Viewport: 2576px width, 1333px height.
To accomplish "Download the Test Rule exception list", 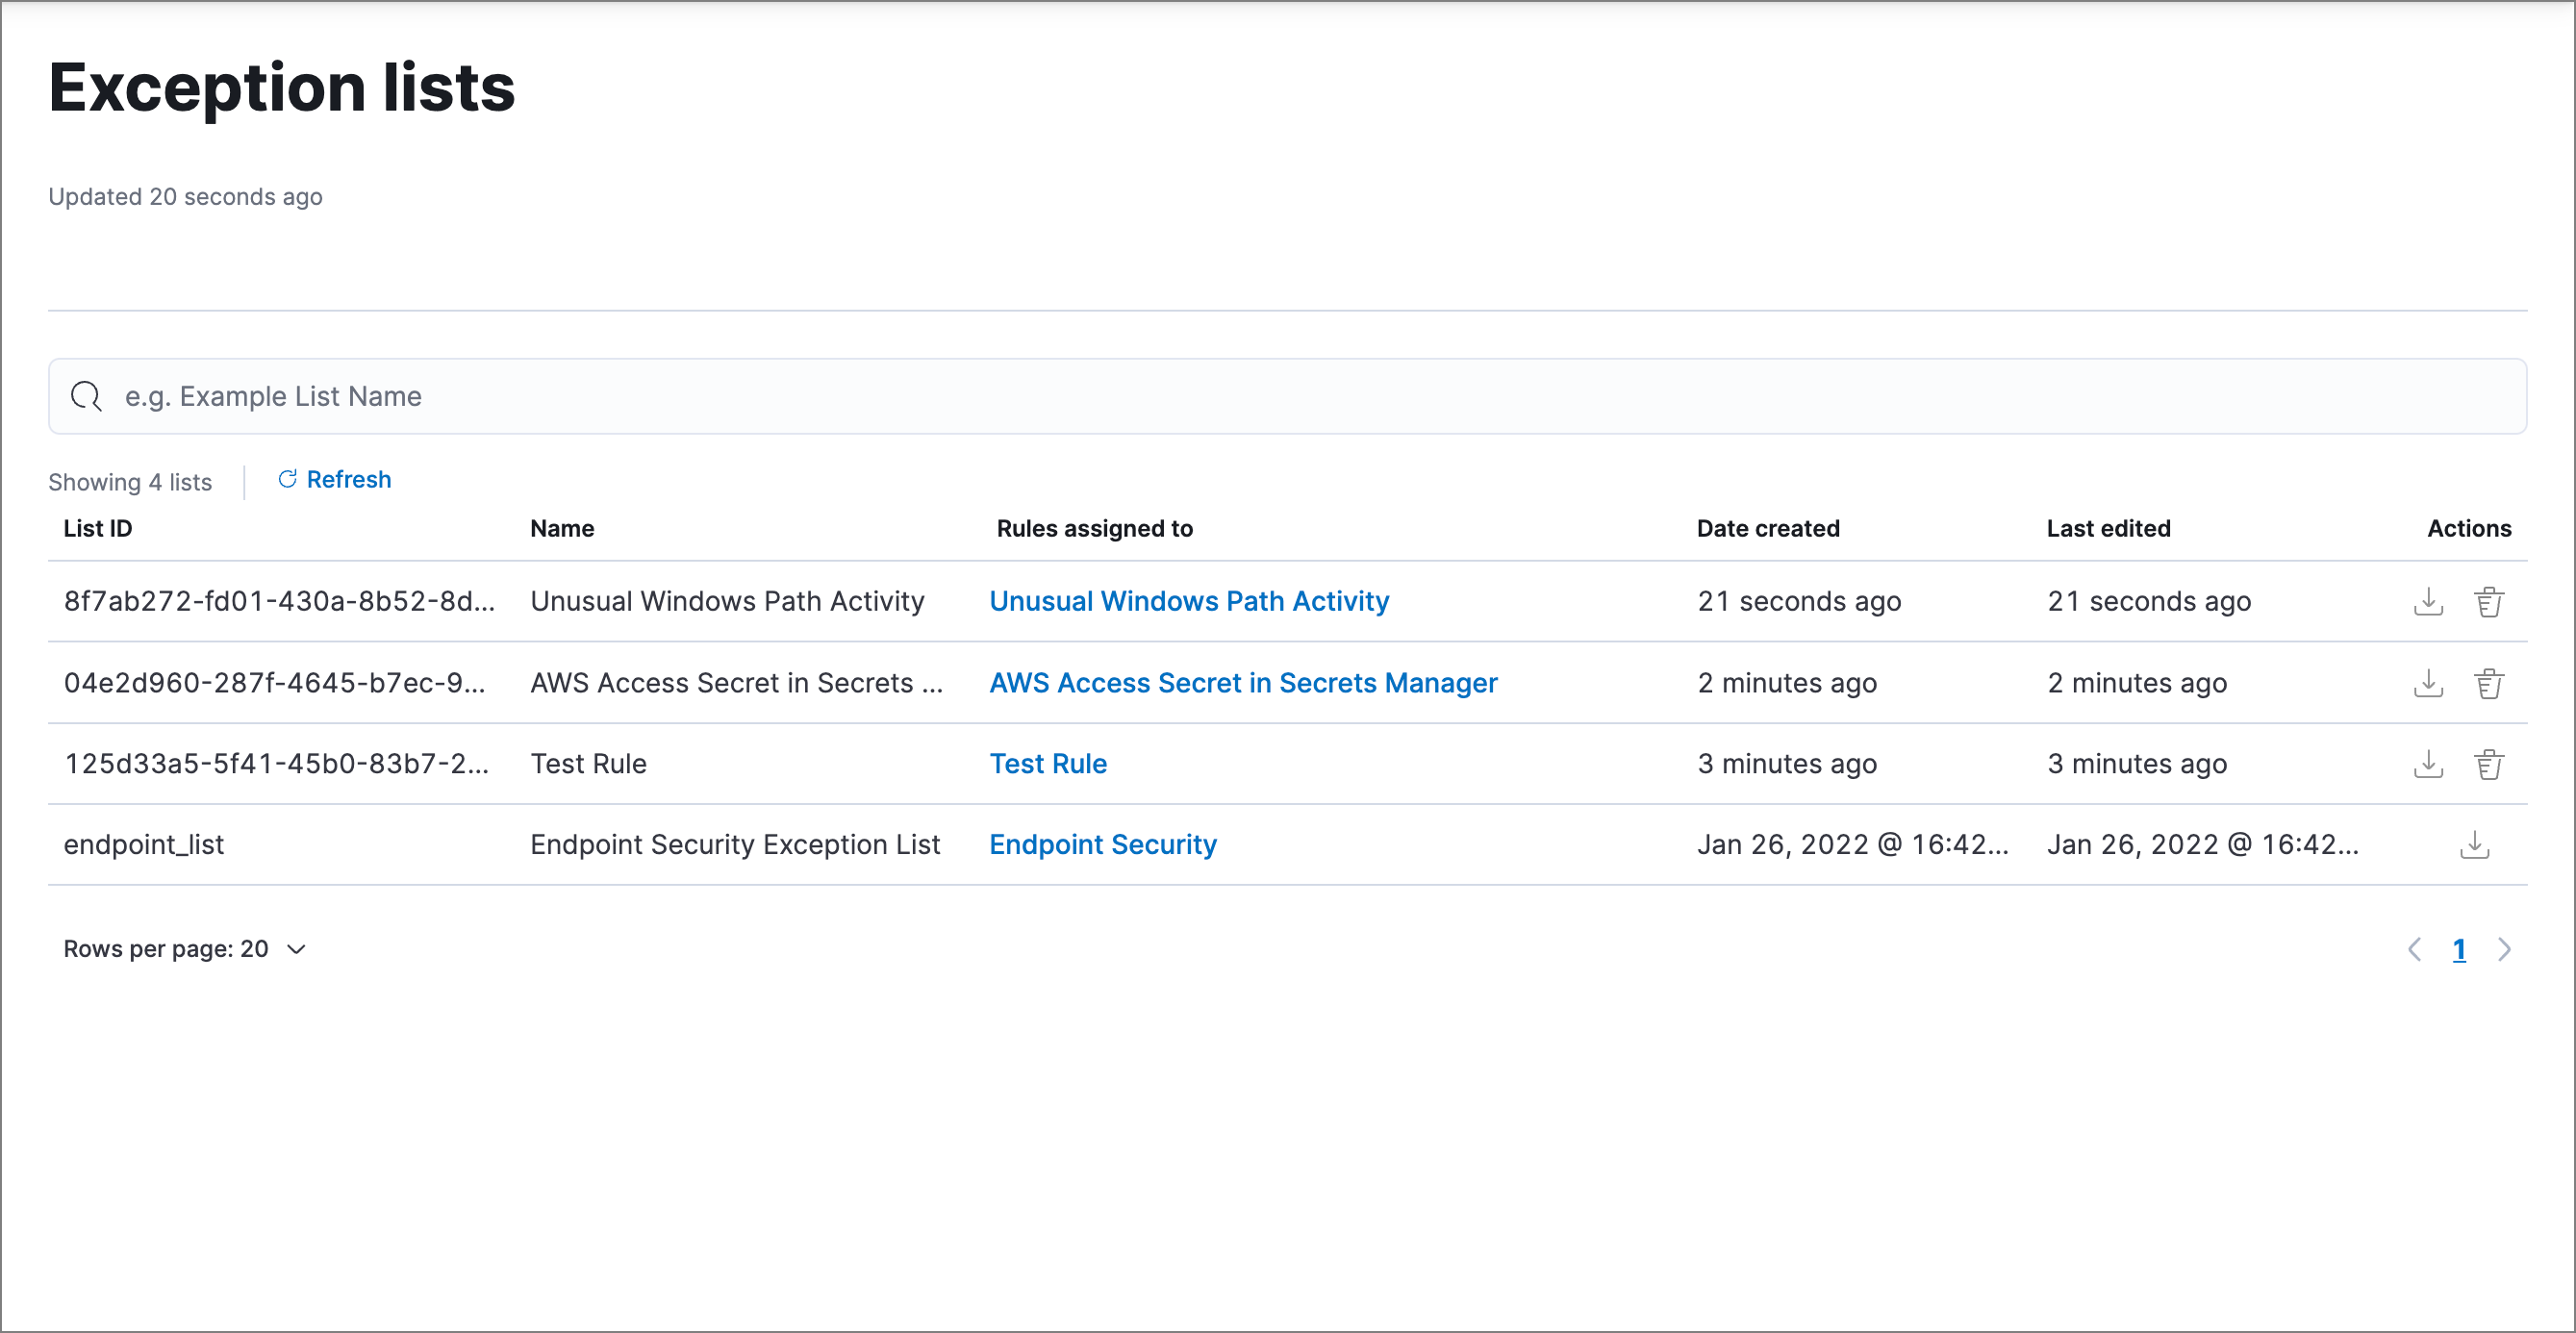I will (2428, 763).
